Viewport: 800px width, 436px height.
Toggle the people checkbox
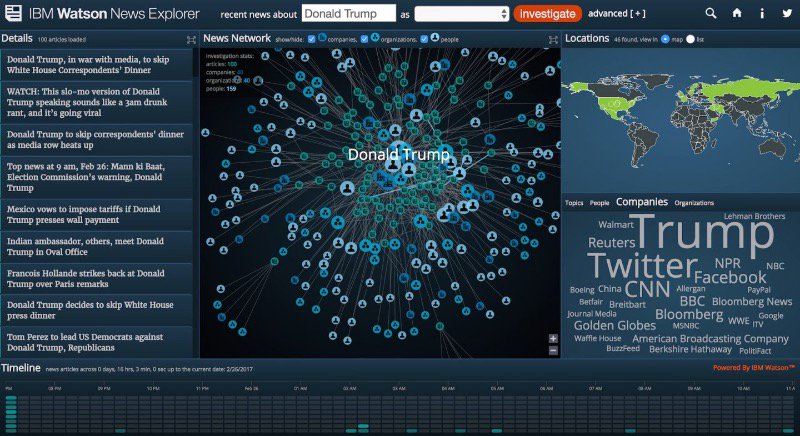[x=424, y=39]
